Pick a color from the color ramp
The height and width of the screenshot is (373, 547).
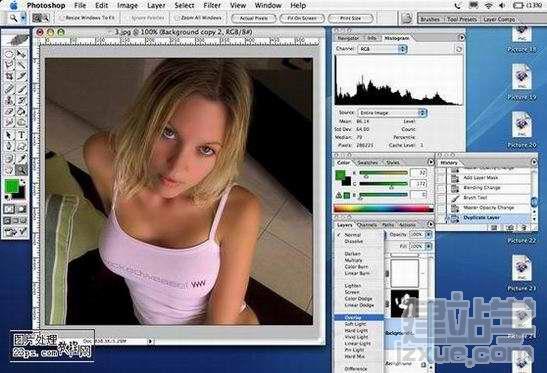click(384, 209)
